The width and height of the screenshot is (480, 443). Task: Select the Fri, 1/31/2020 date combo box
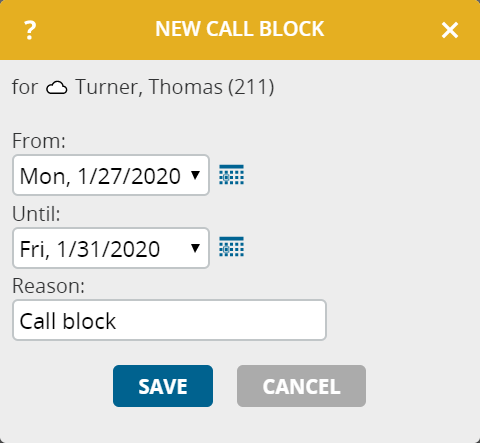click(x=111, y=248)
